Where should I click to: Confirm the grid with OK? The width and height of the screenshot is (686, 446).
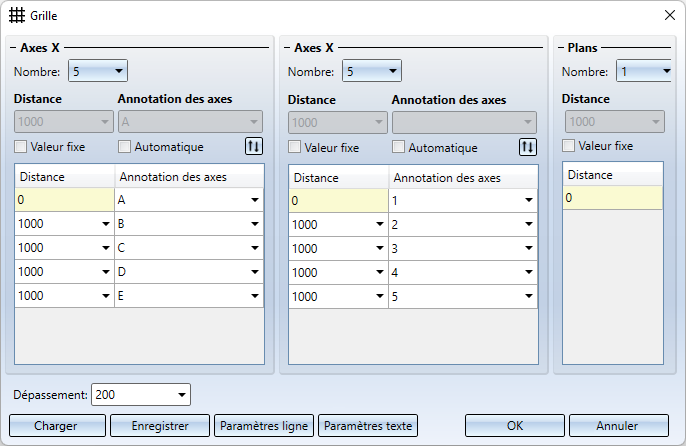point(514,425)
